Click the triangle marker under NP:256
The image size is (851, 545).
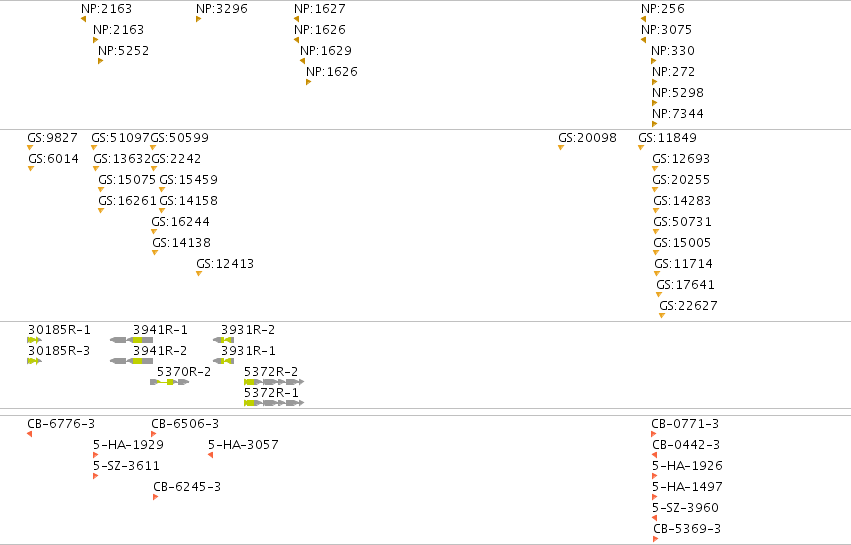tap(644, 19)
